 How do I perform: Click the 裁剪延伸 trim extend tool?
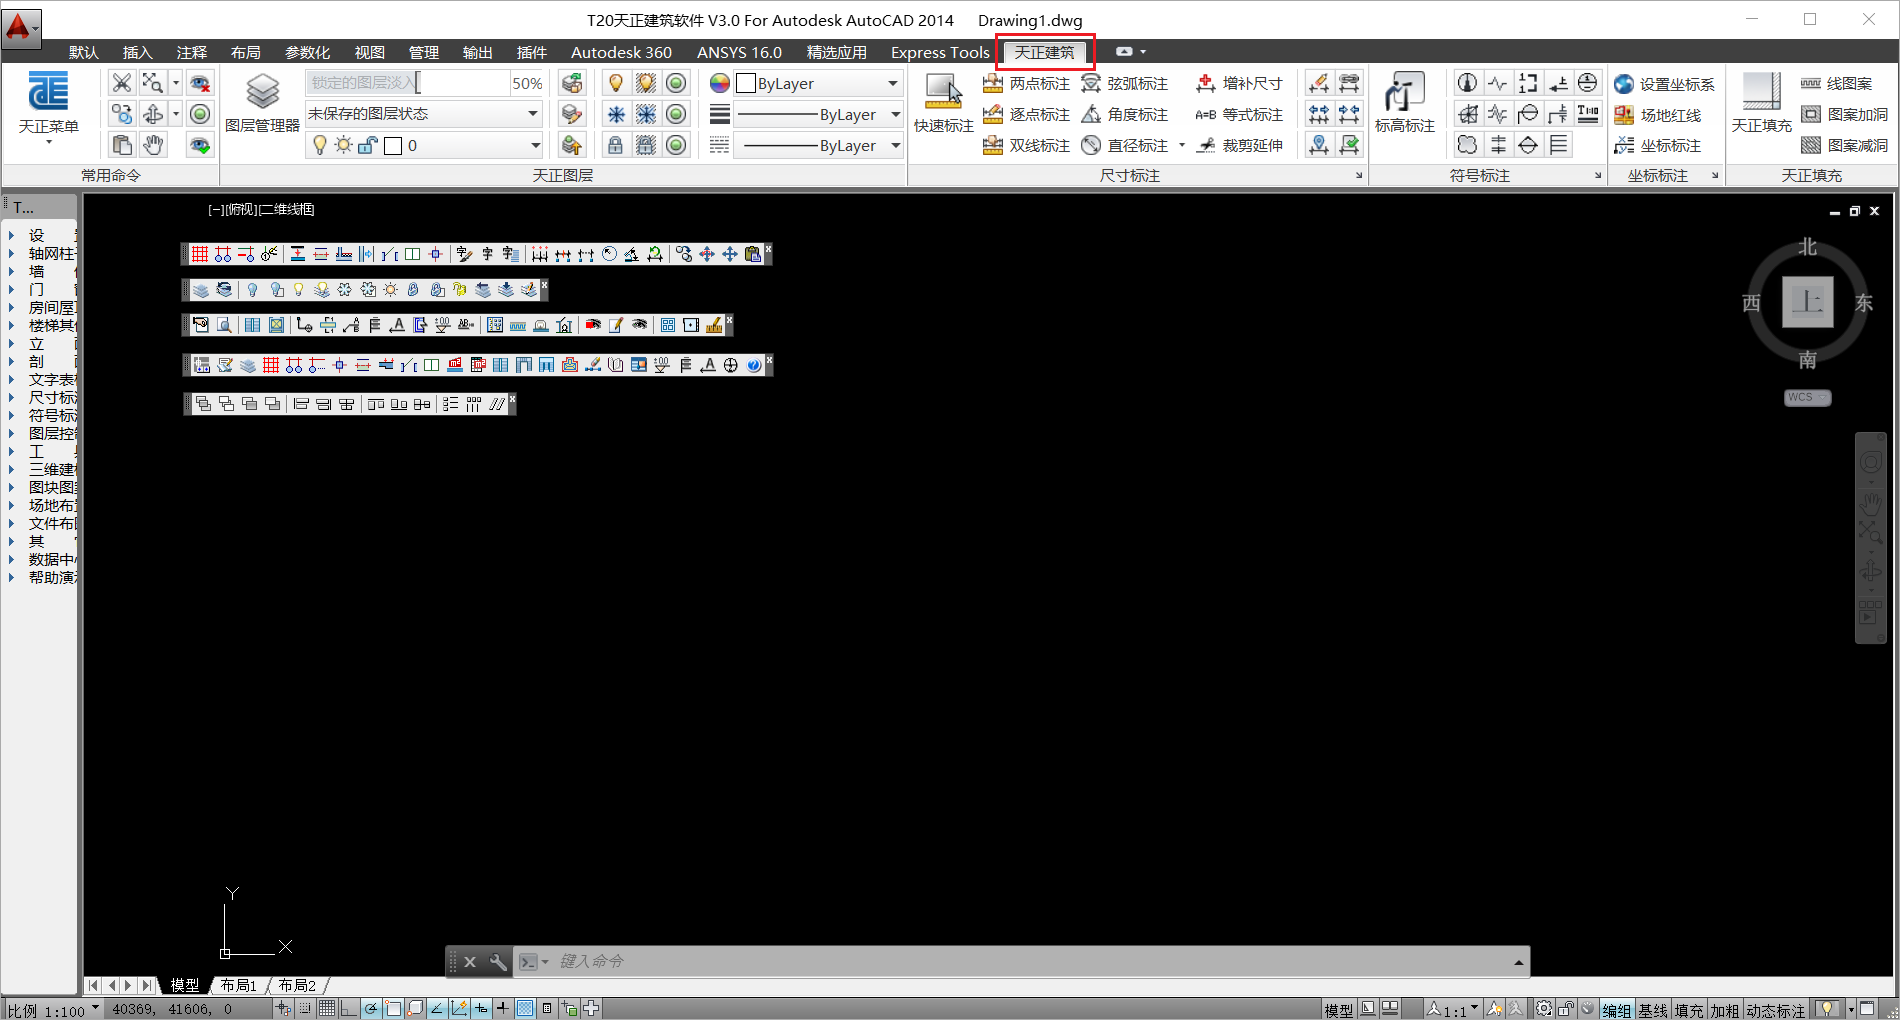click(1240, 146)
